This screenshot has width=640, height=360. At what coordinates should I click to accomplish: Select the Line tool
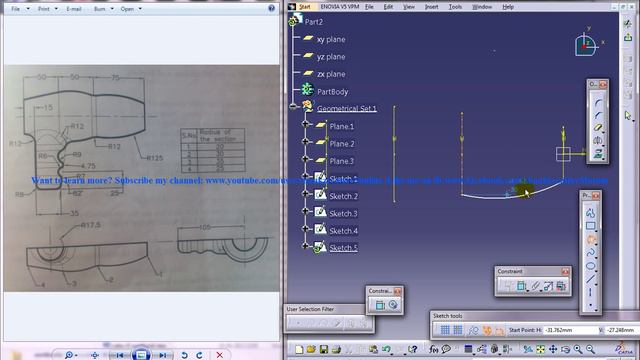click(590, 279)
